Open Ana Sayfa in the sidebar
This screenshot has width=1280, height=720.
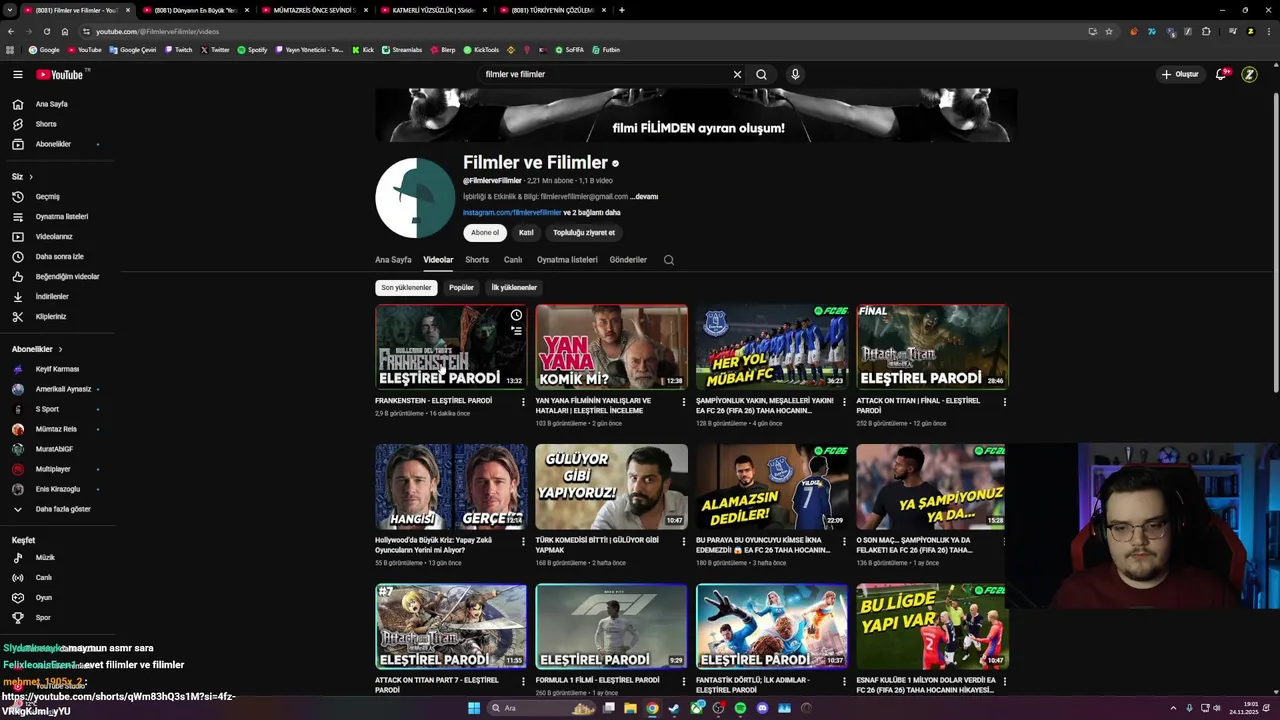52,104
